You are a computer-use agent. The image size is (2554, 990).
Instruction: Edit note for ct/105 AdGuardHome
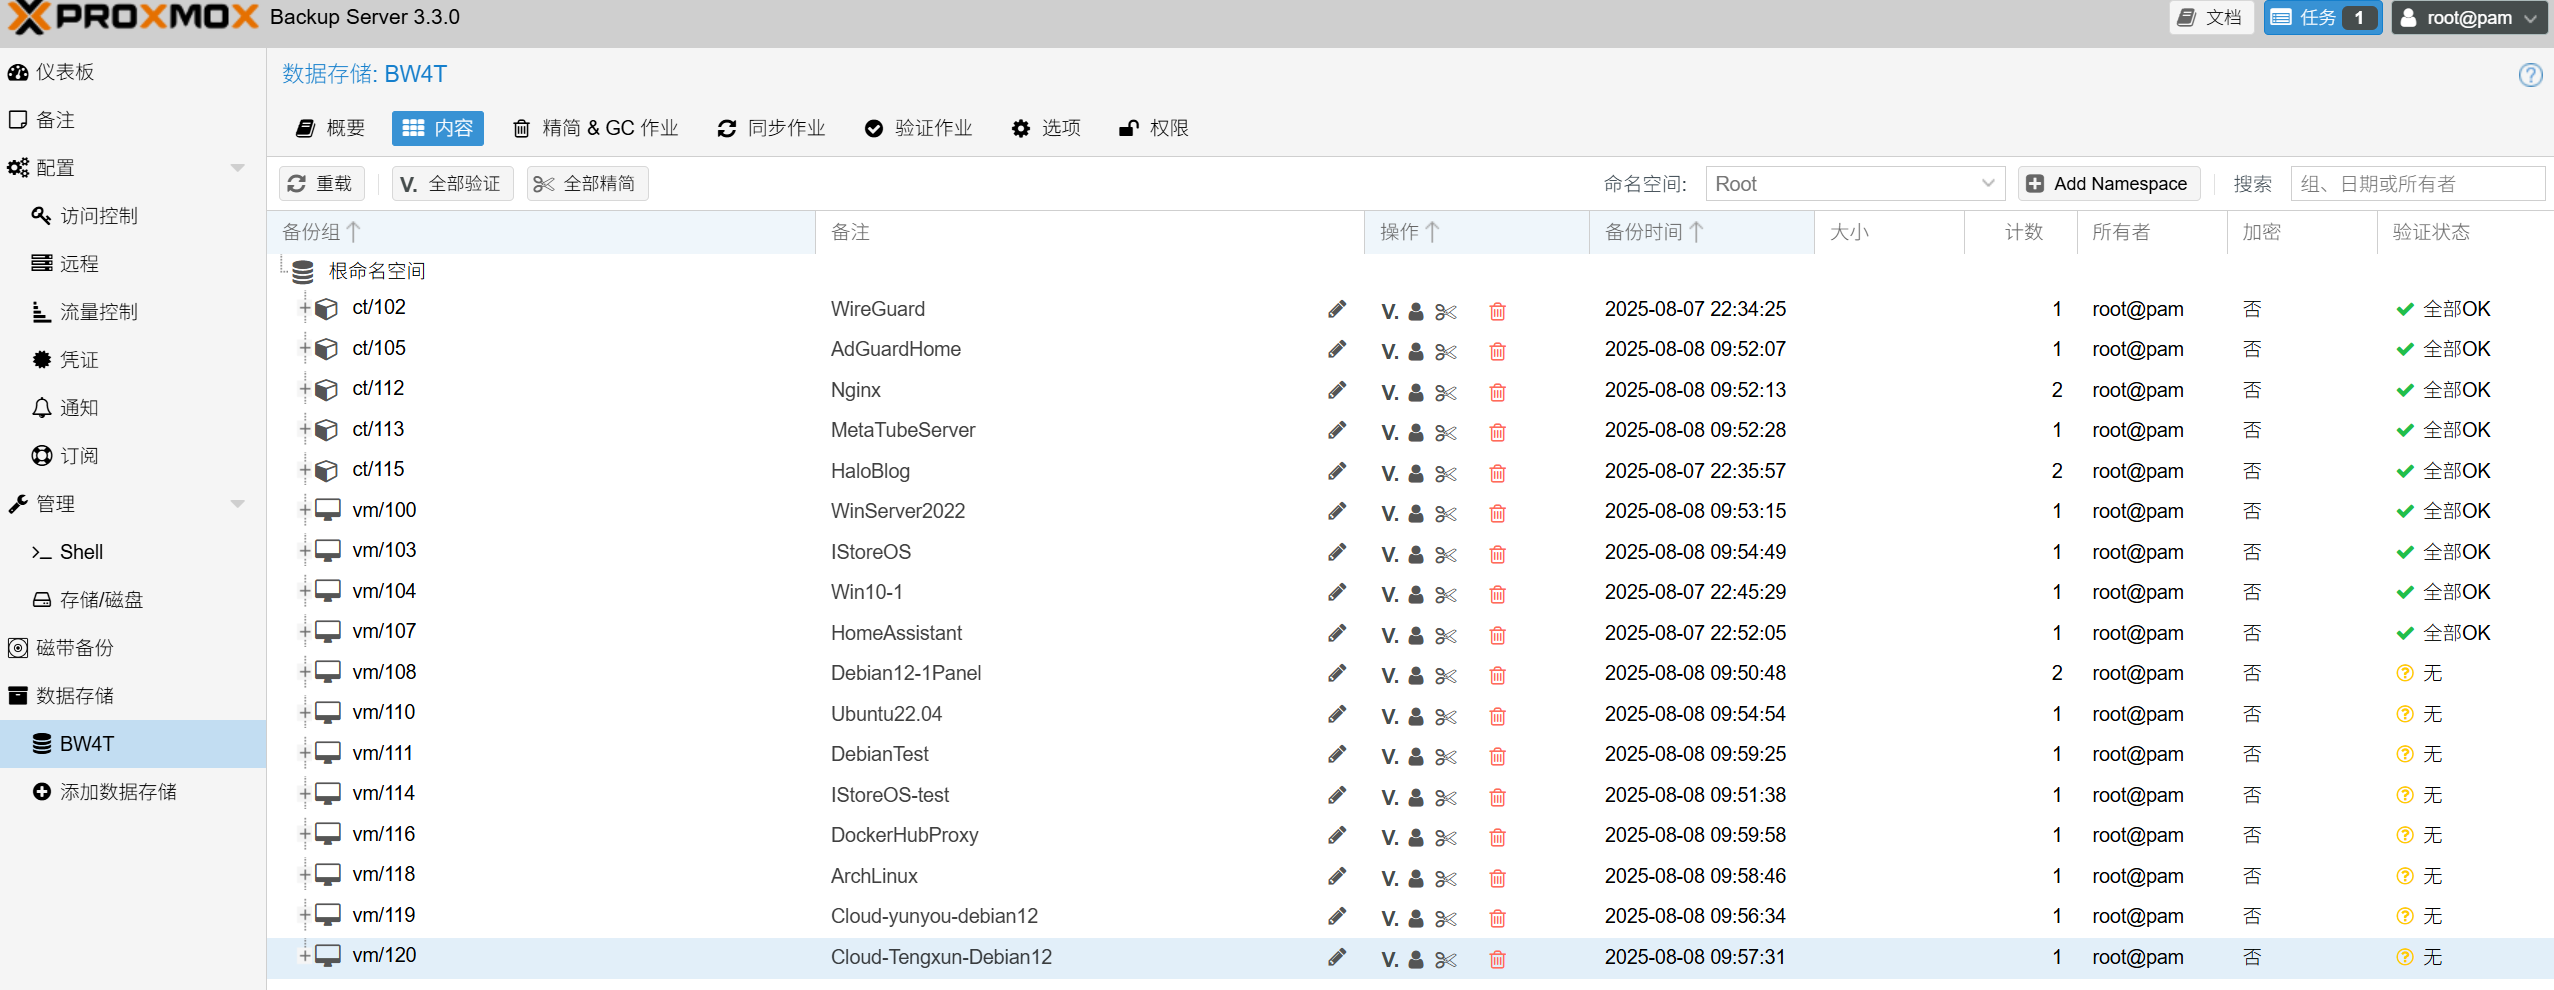pyautogui.click(x=1337, y=349)
